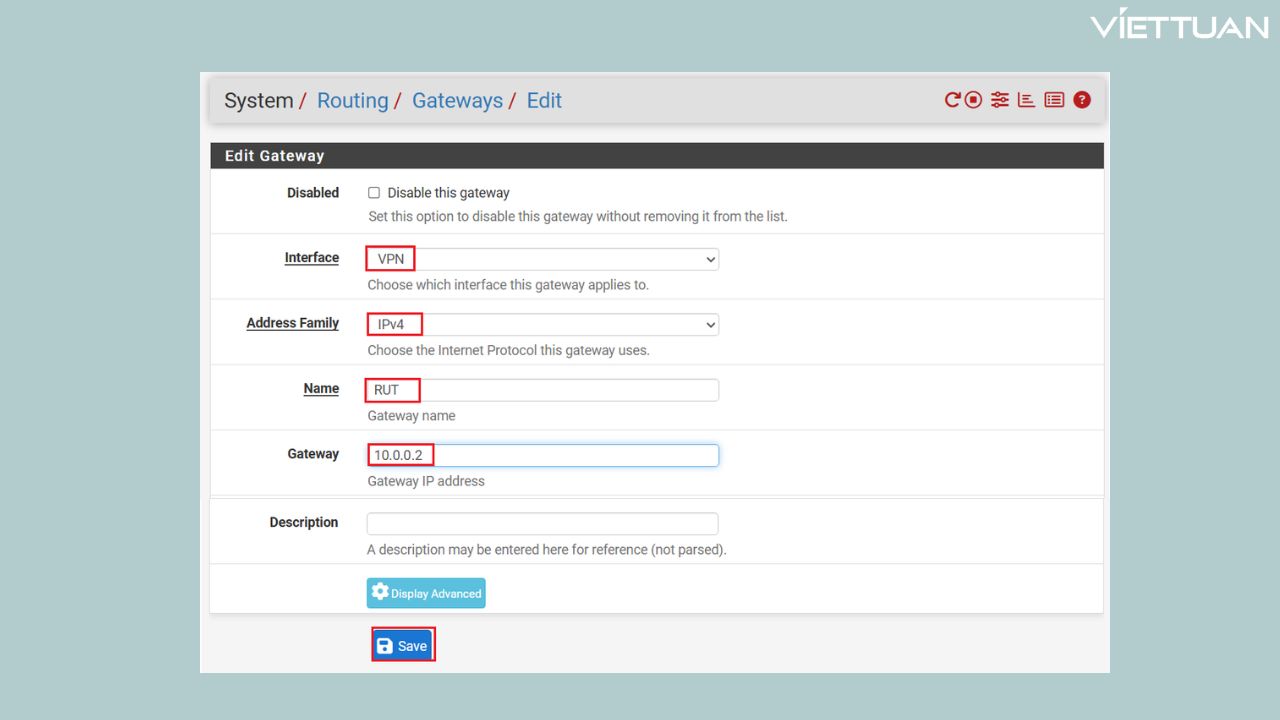Click the Disable this gateway label text
The width and height of the screenshot is (1280, 720).
tap(448, 193)
